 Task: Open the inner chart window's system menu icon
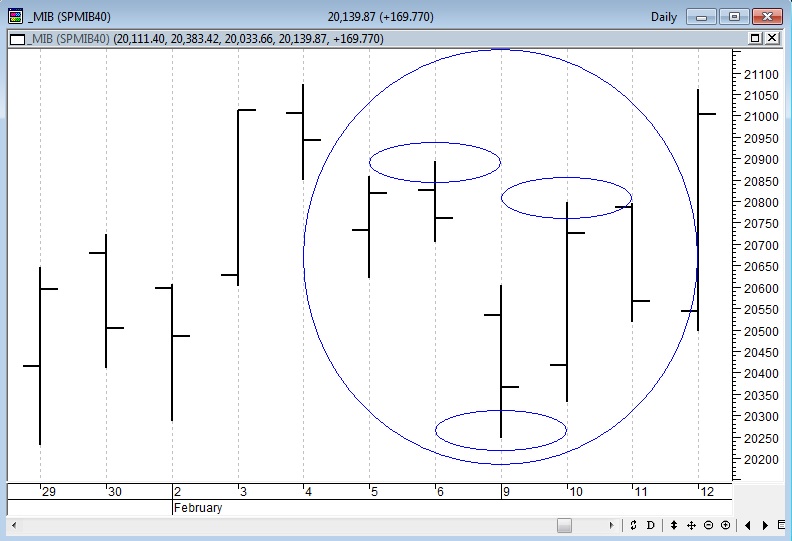coord(16,38)
